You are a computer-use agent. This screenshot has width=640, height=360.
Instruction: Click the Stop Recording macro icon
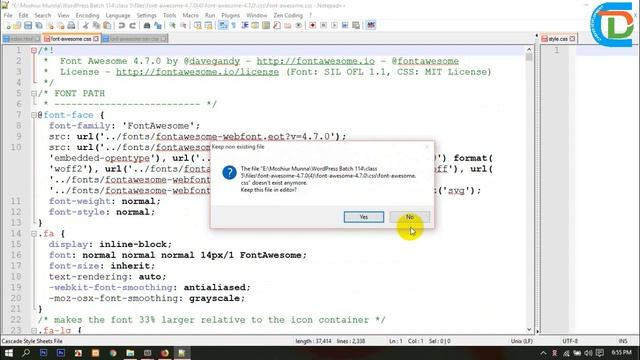324,25
